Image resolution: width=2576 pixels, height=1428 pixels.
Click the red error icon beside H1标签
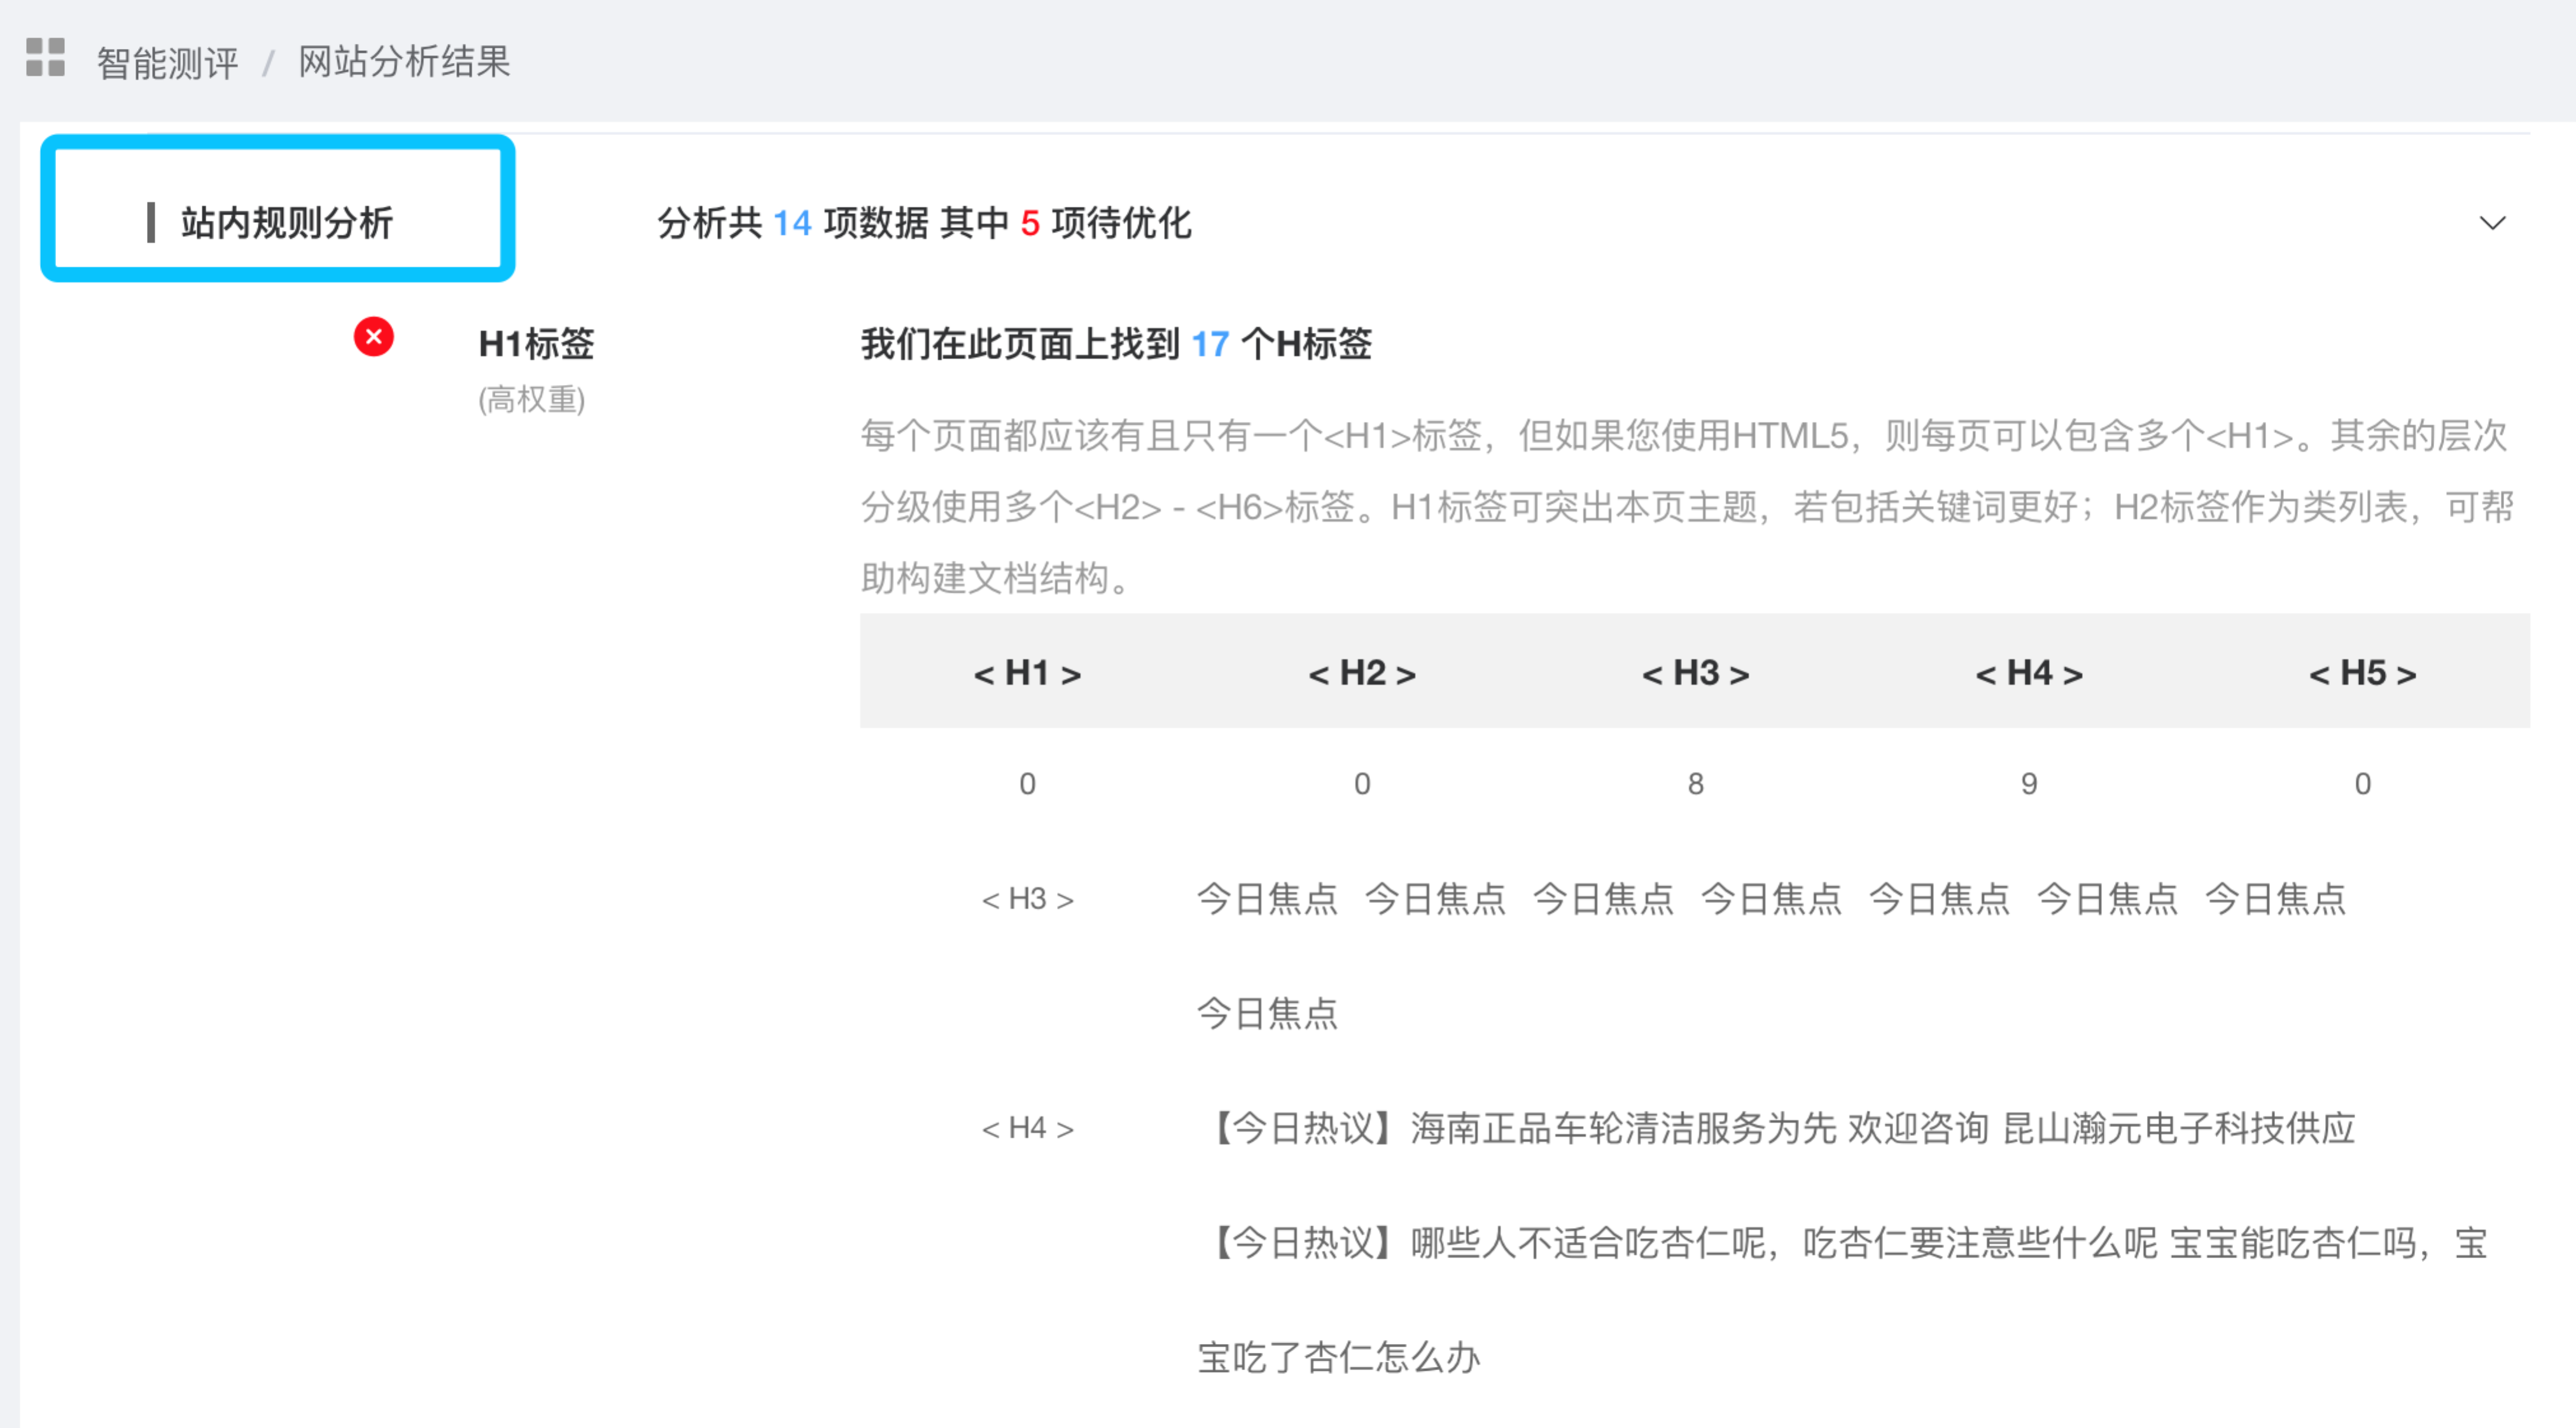pos(373,337)
